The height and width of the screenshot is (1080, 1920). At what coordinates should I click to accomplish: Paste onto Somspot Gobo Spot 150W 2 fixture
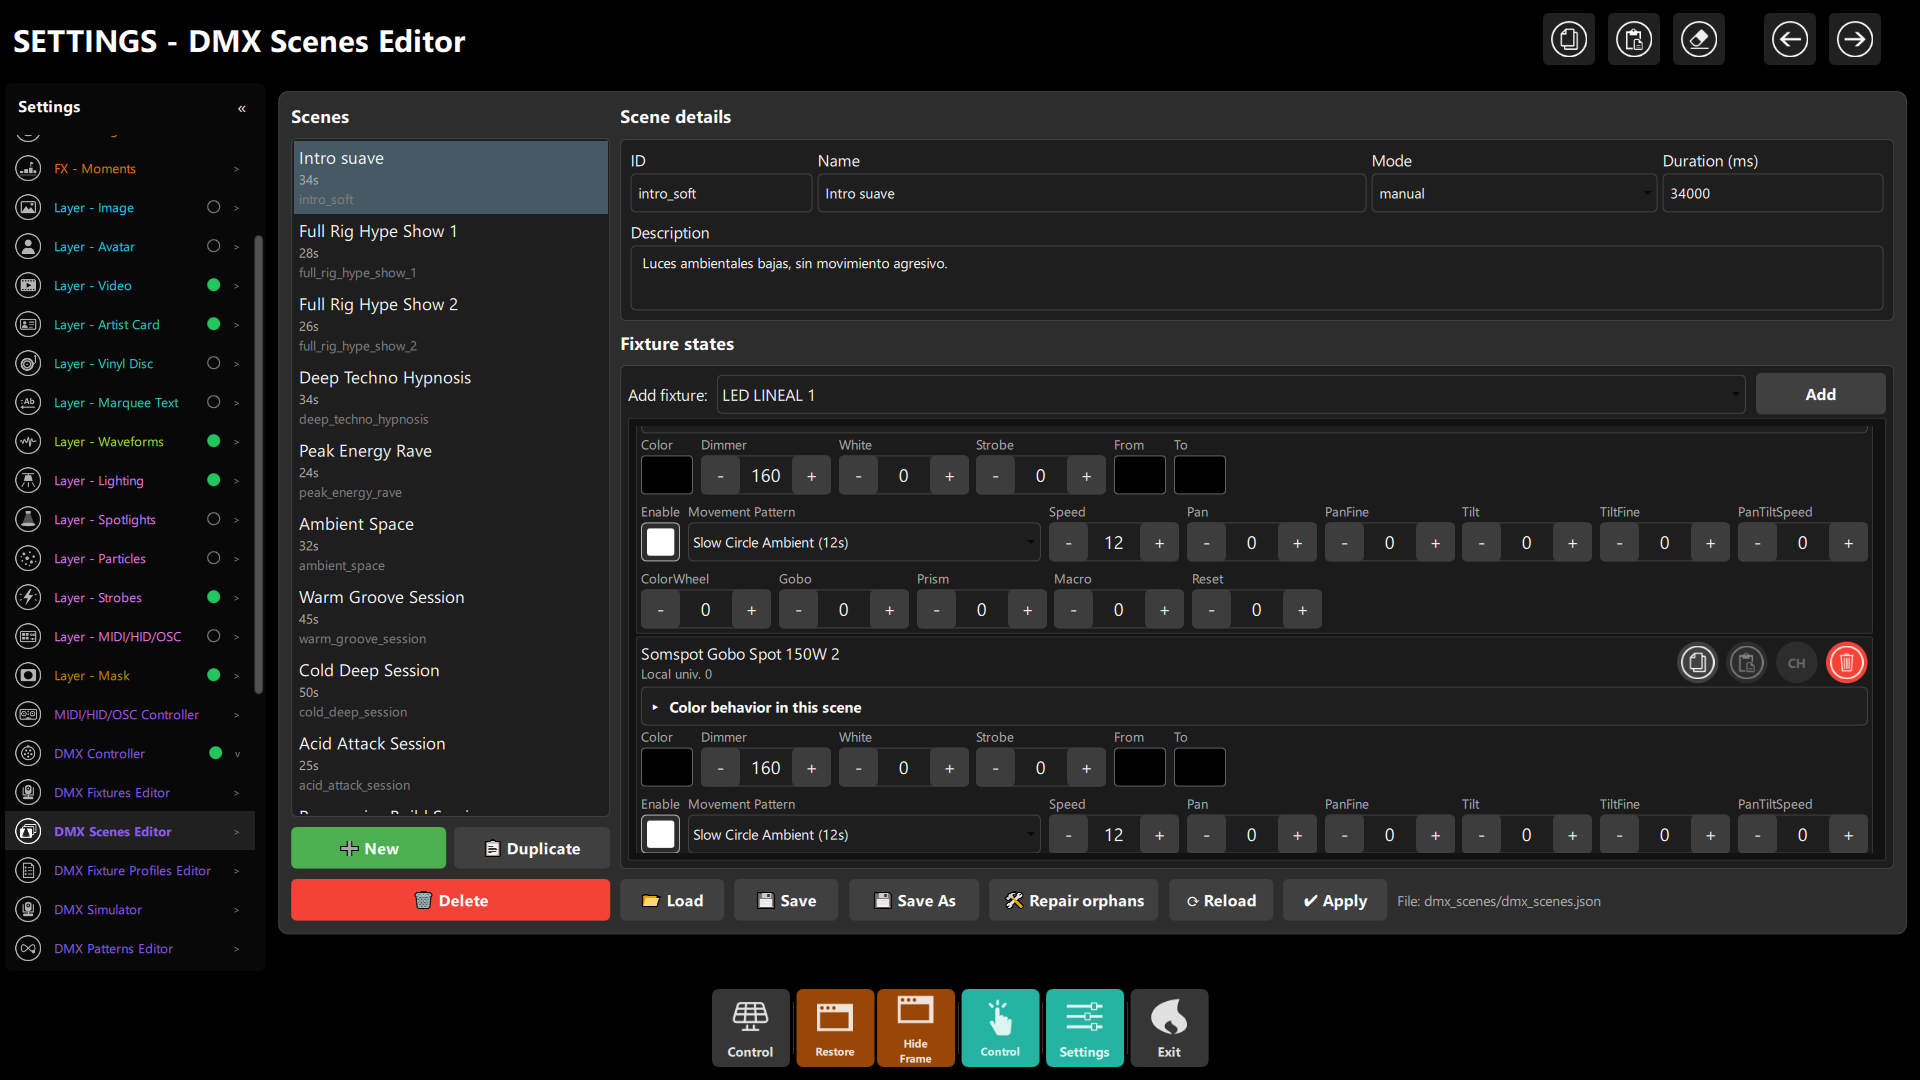tap(1747, 663)
